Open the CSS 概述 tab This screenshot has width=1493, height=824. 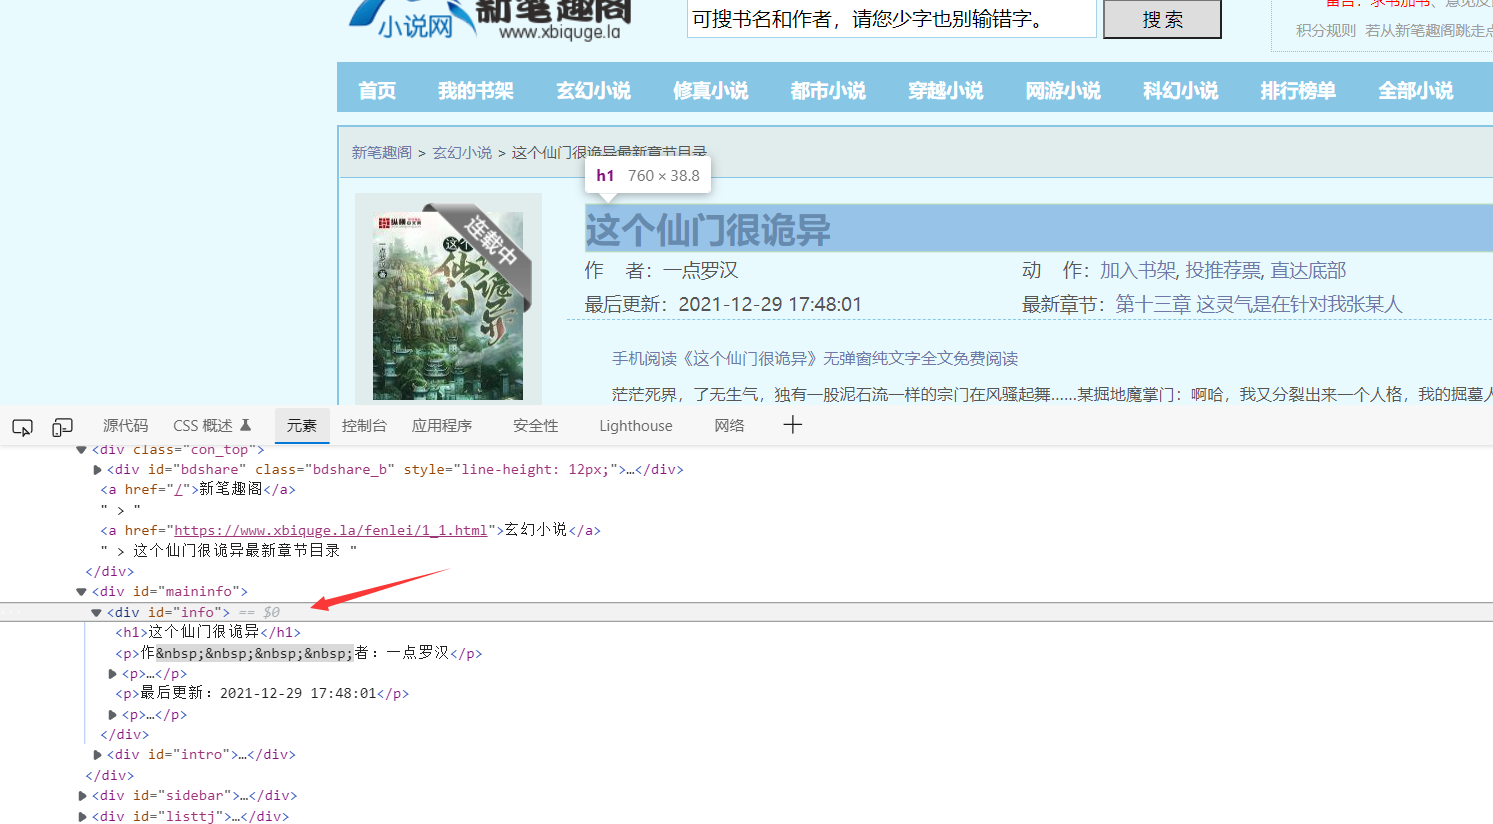pyautogui.click(x=212, y=426)
